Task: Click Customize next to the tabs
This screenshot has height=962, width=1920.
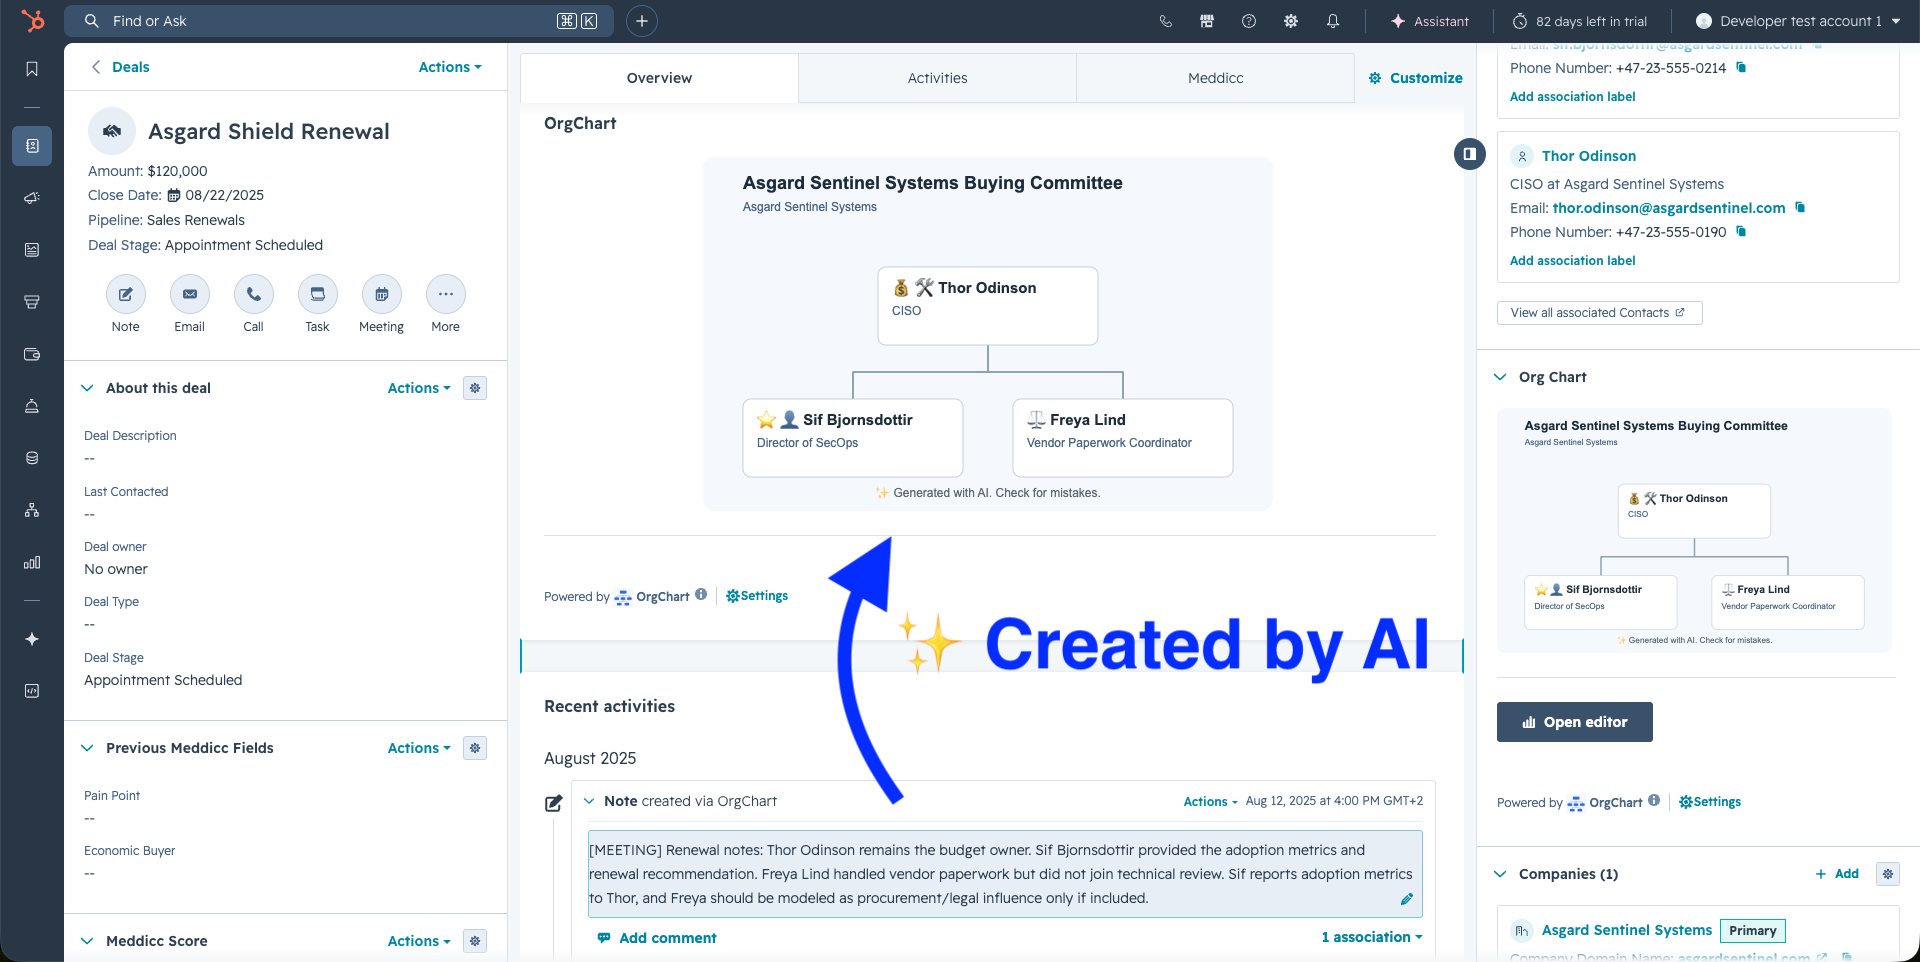Action: pyautogui.click(x=1415, y=78)
